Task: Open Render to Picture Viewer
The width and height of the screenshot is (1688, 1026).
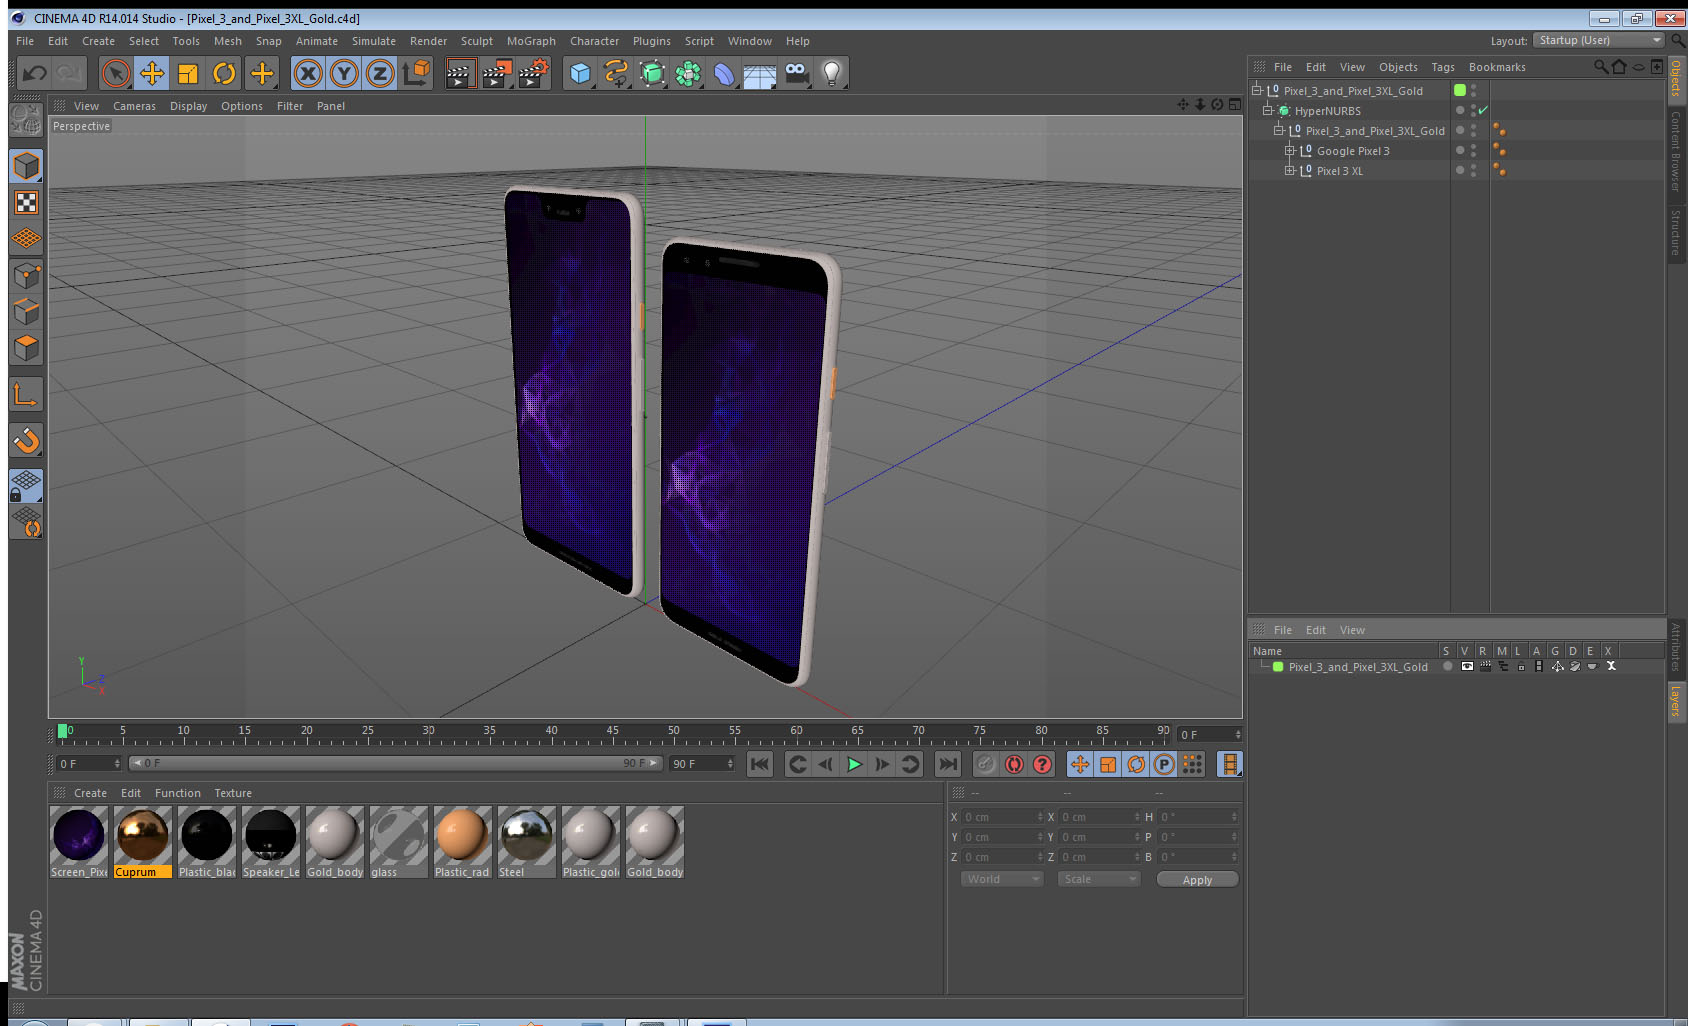Action: click(x=497, y=73)
